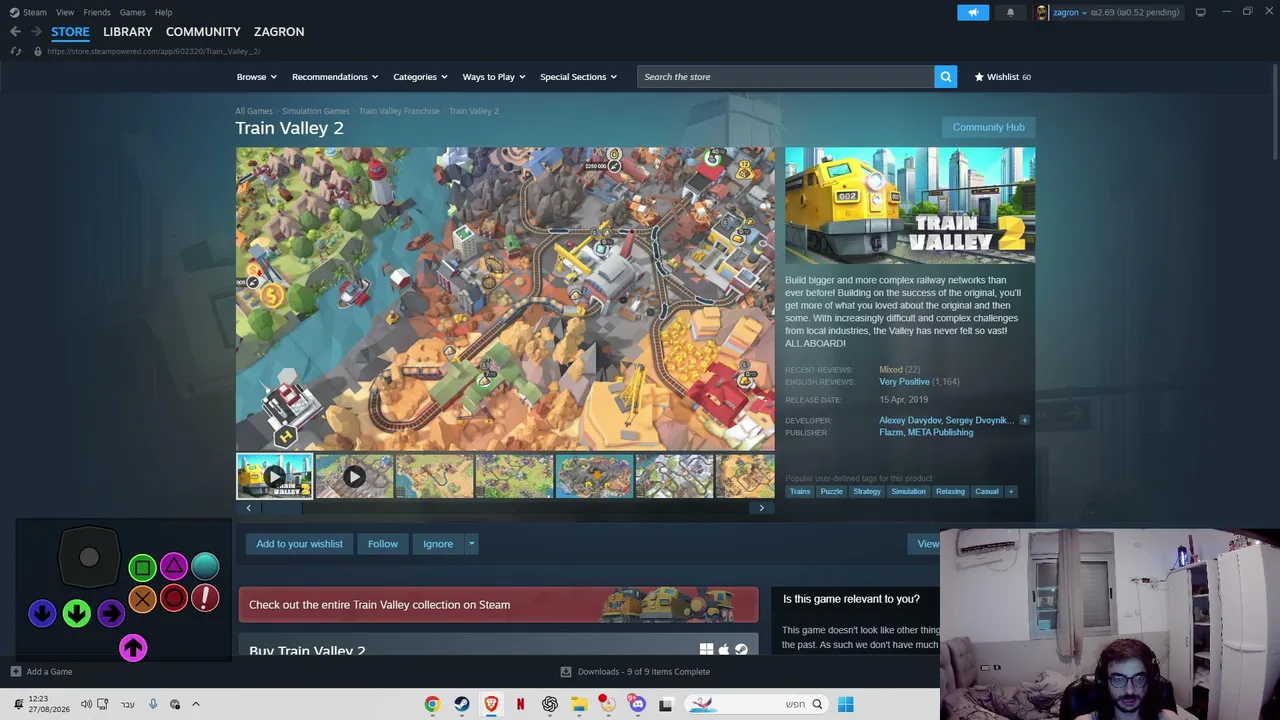
Task: Expand the developer list plus button
Action: (x=1024, y=421)
